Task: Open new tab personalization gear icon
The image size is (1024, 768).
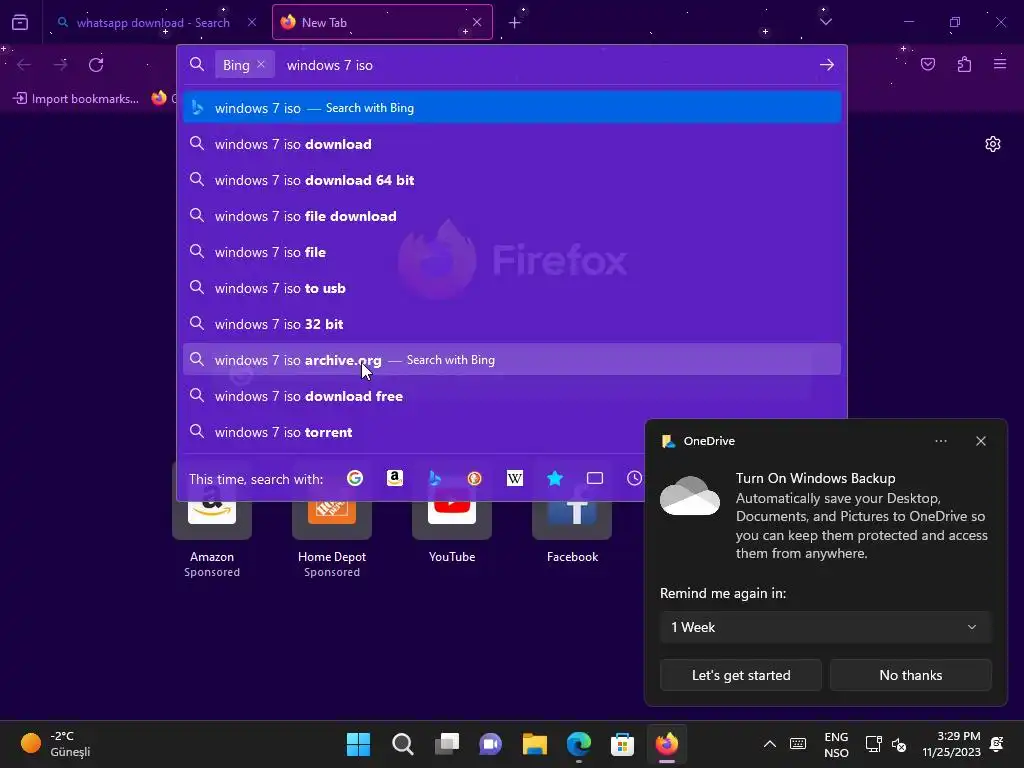Action: [993, 144]
